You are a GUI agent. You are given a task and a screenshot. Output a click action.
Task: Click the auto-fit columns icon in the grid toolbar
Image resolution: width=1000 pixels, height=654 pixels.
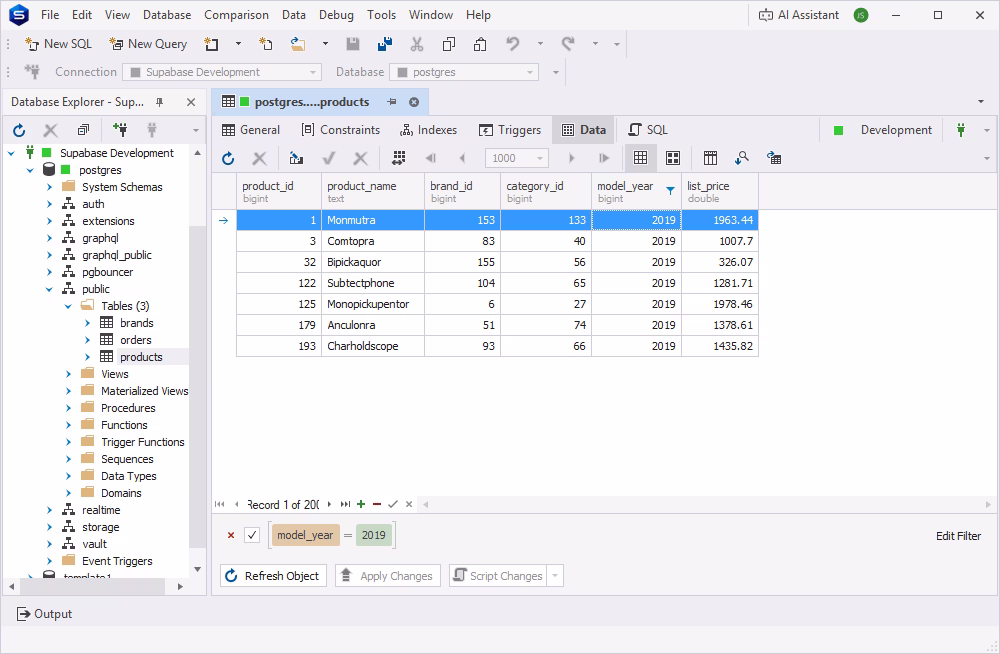click(x=399, y=158)
